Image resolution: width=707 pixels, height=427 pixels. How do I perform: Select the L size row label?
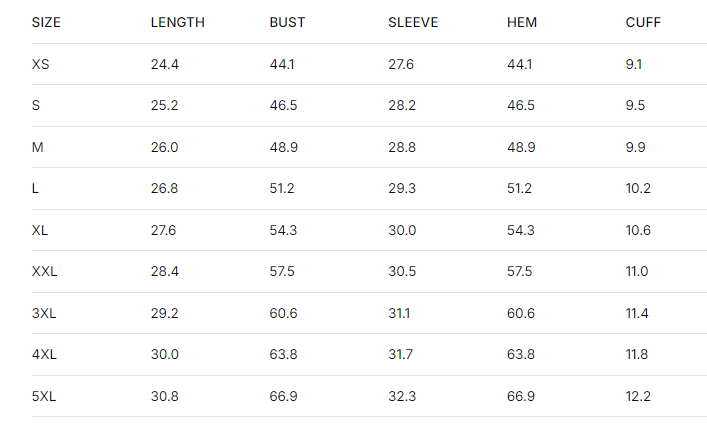(35, 188)
